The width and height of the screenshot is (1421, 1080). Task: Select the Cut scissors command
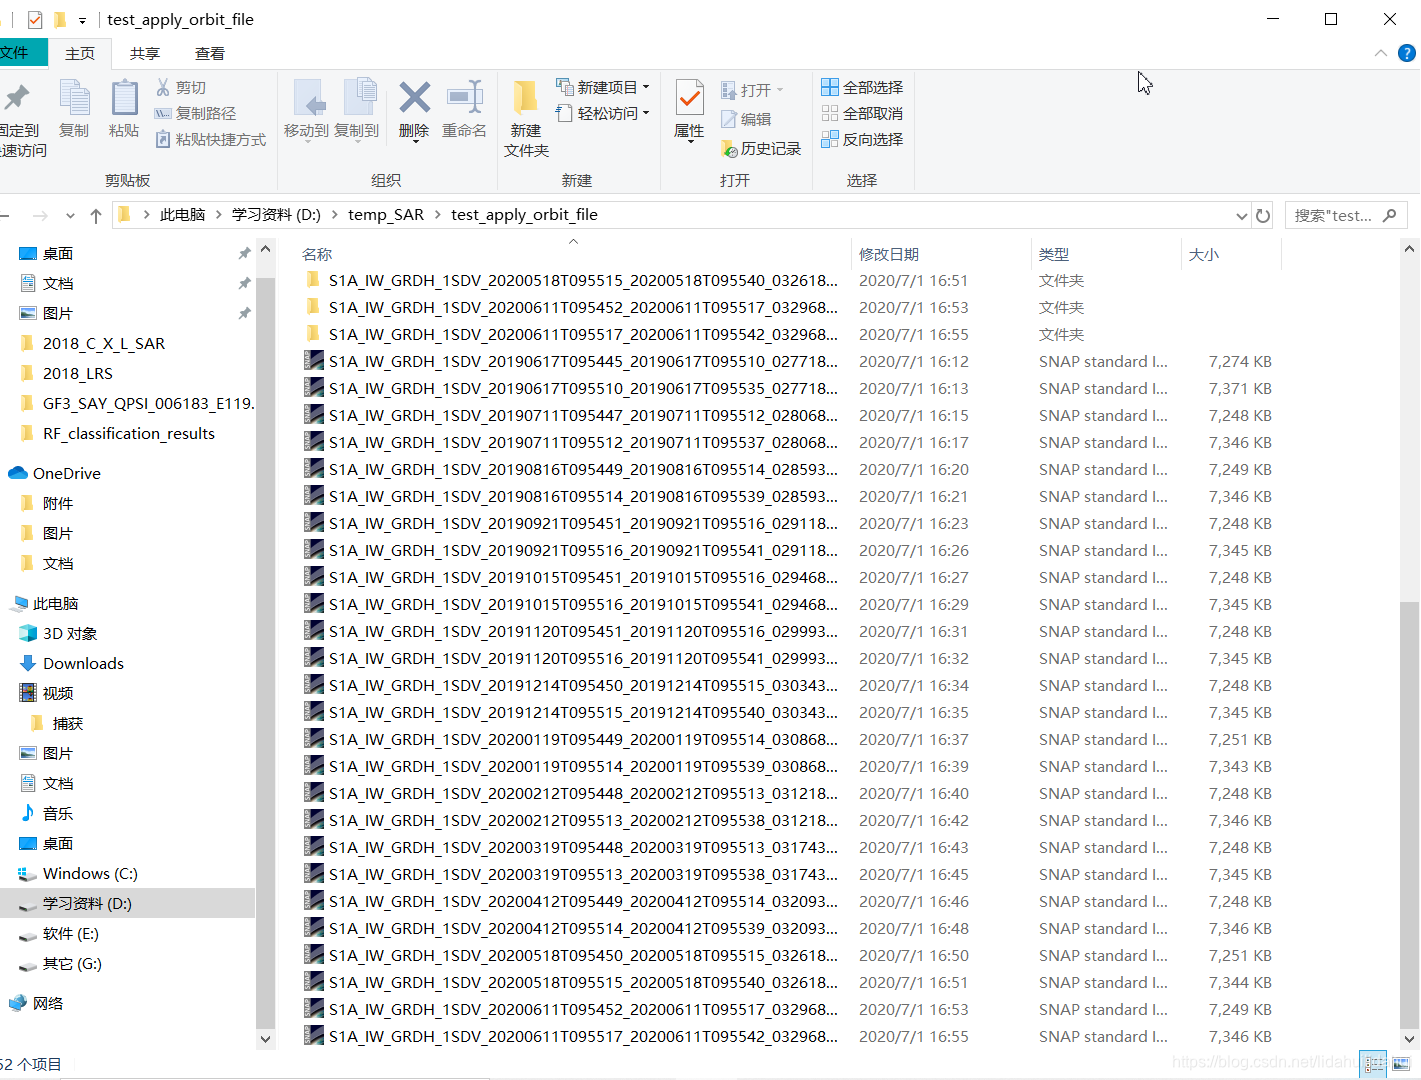[181, 88]
